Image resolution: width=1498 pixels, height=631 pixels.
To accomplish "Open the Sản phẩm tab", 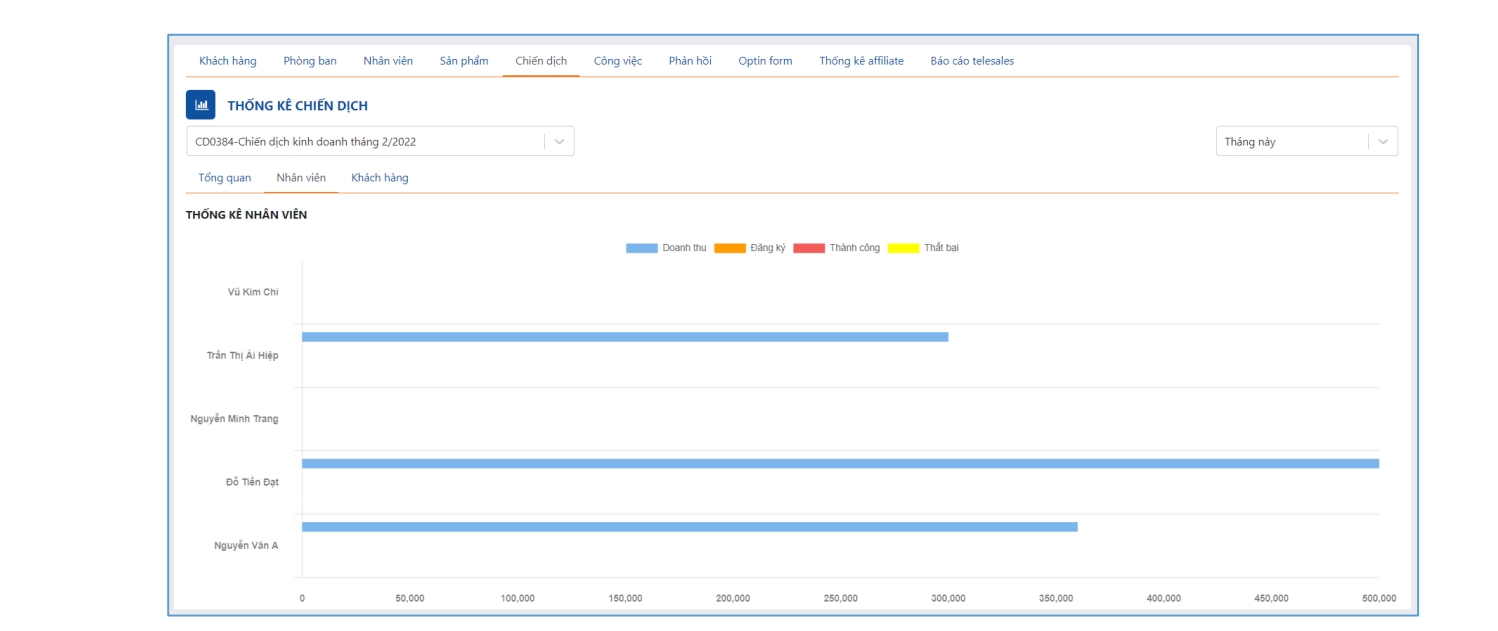I will [x=464, y=61].
